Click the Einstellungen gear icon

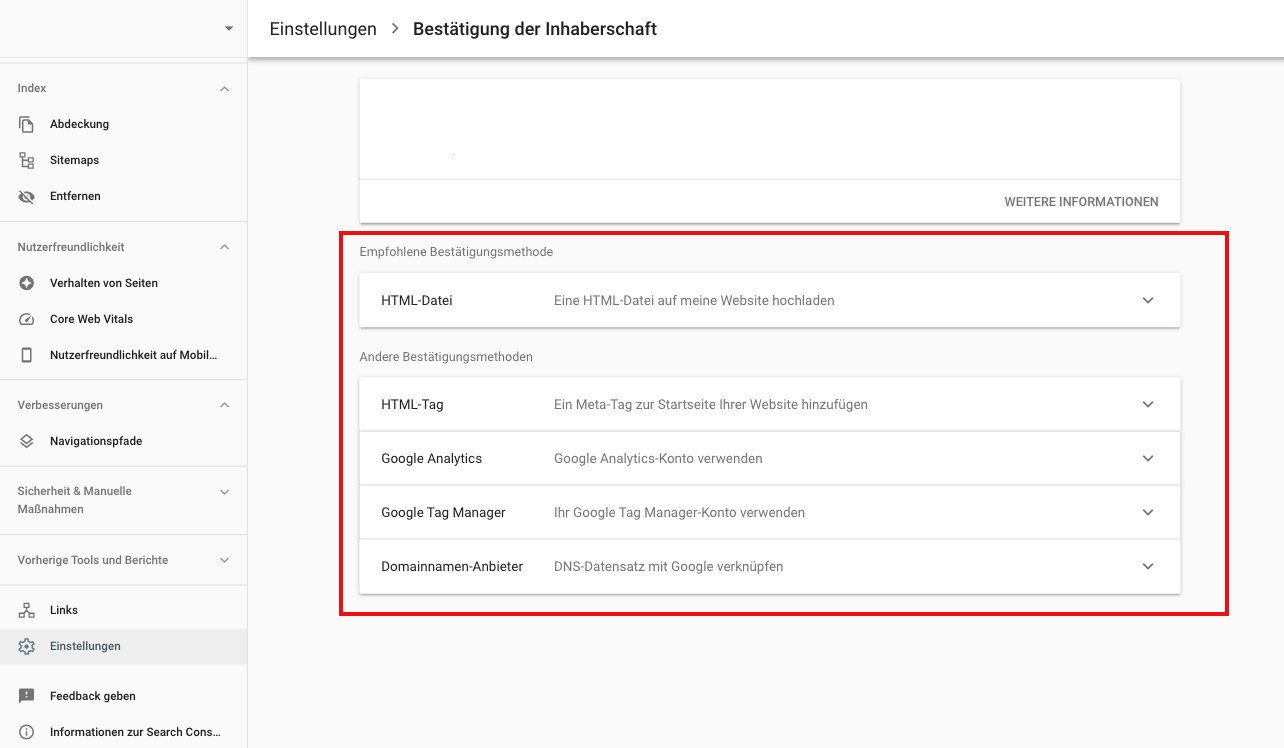(27, 646)
